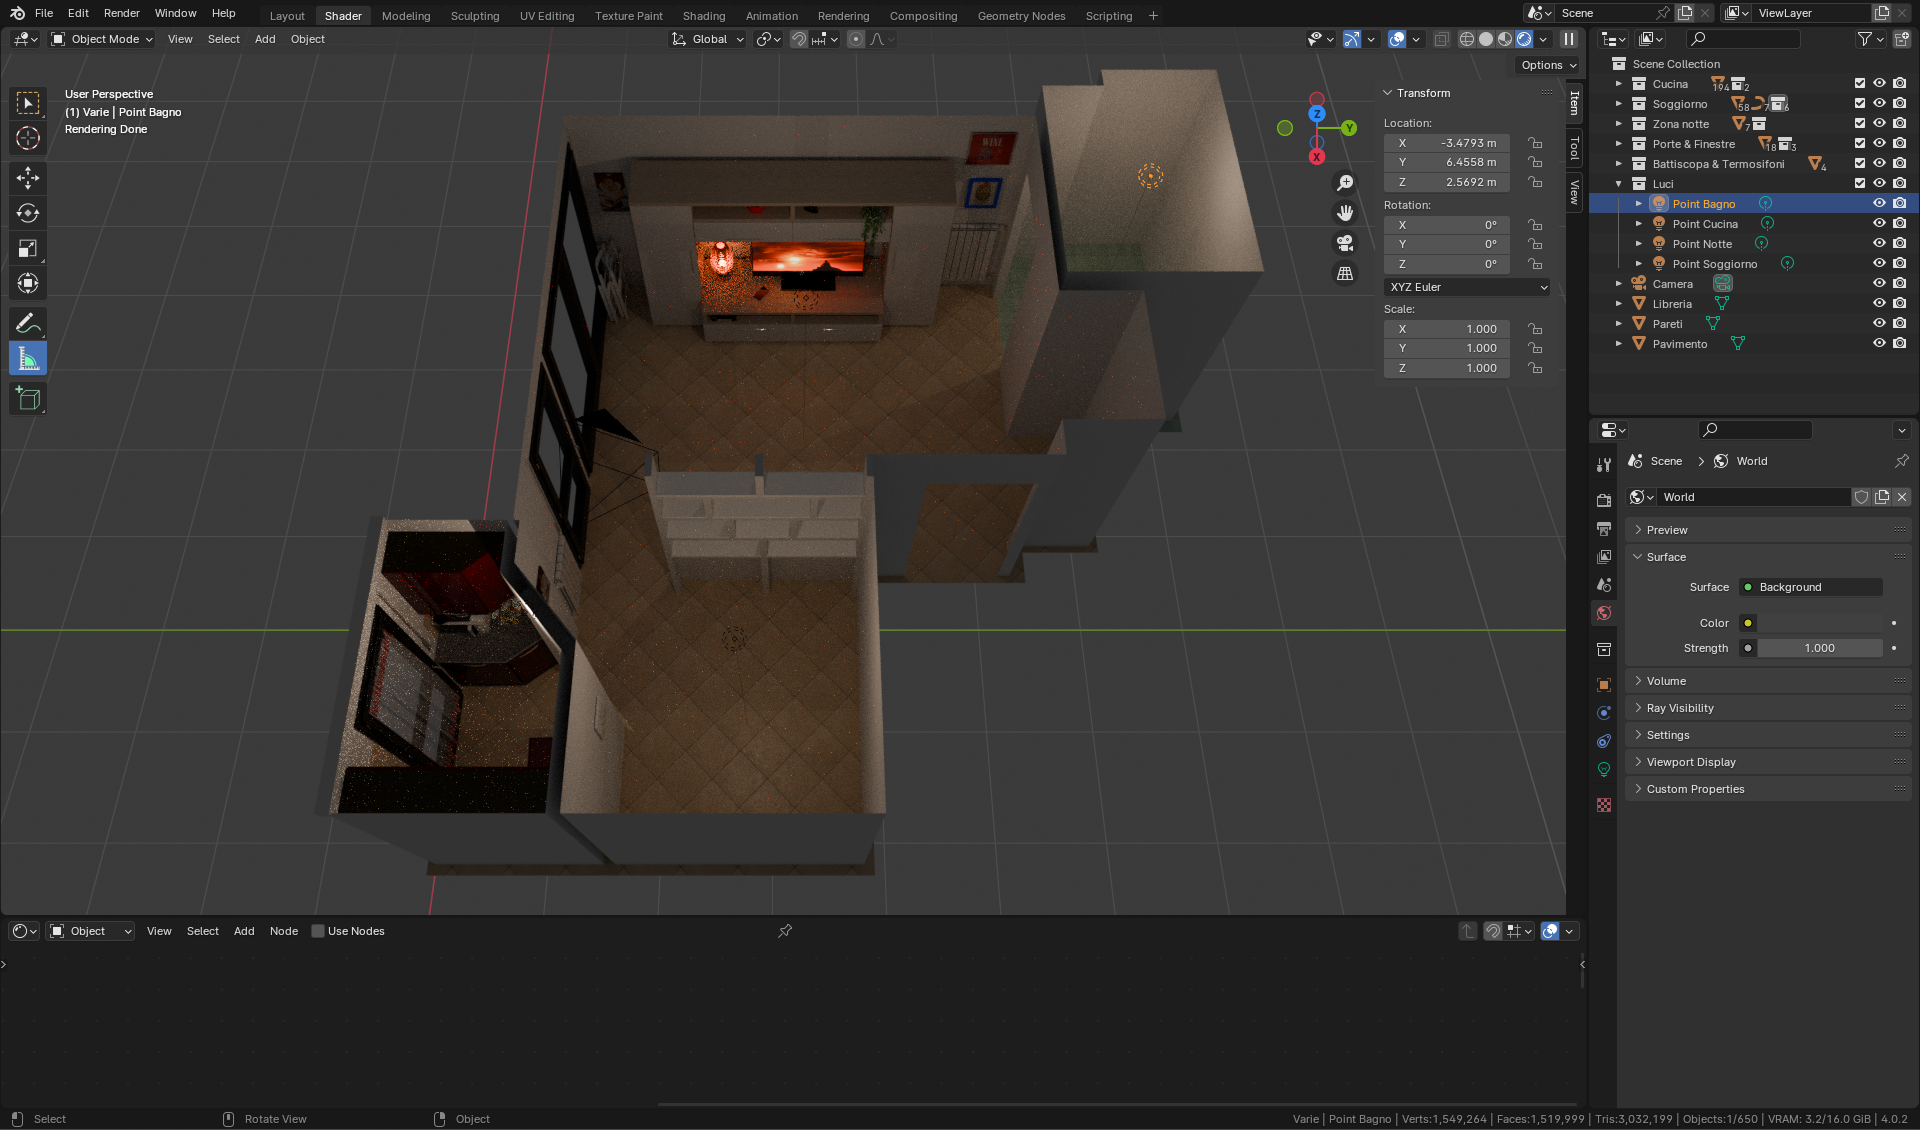Switch to the Geometry Nodes workspace tab
Image resolution: width=1920 pixels, height=1130 pixels.
[x=1021, y=16]
